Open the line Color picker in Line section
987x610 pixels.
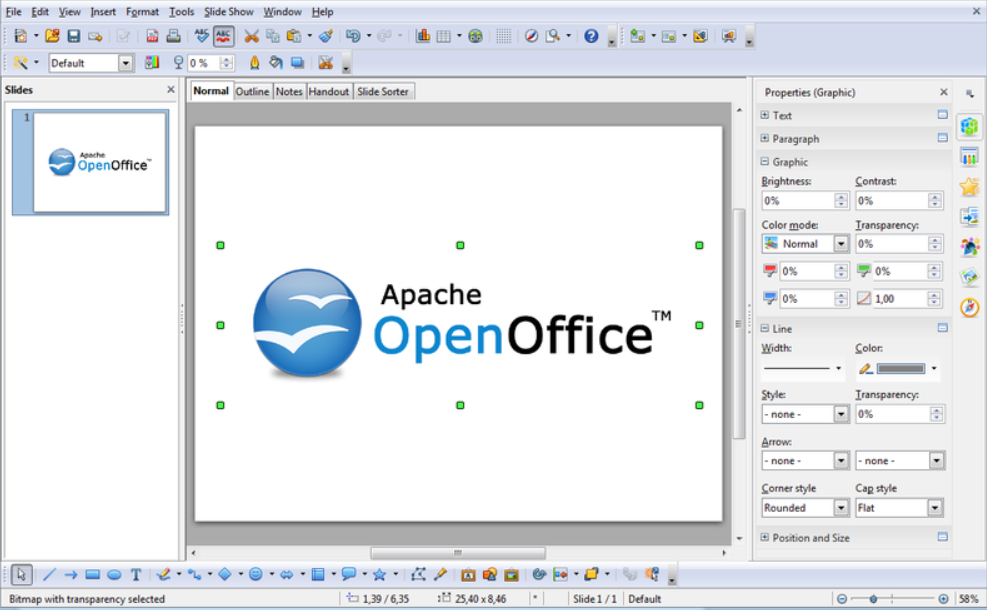pos(932,369)
